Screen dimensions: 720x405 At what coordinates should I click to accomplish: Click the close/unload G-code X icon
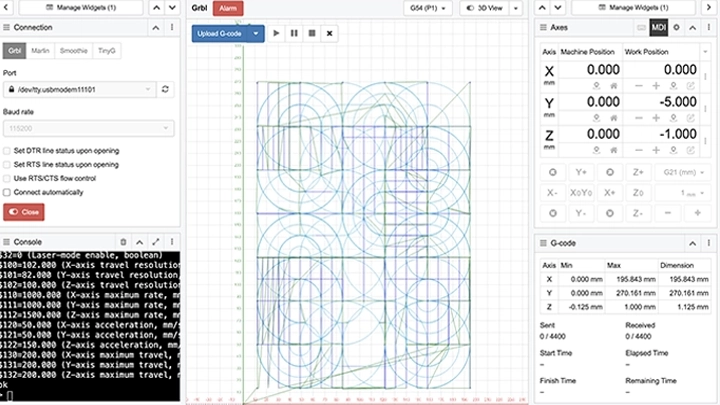330,33
